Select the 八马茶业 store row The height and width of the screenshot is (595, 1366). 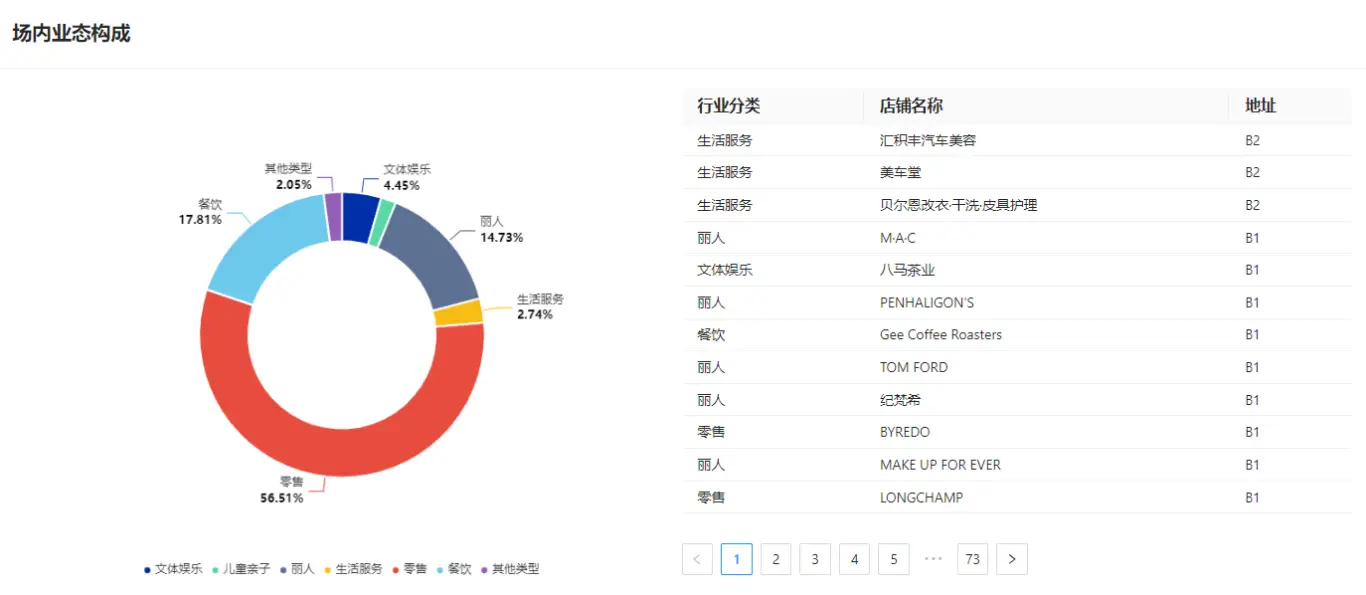pos(1017,270)
